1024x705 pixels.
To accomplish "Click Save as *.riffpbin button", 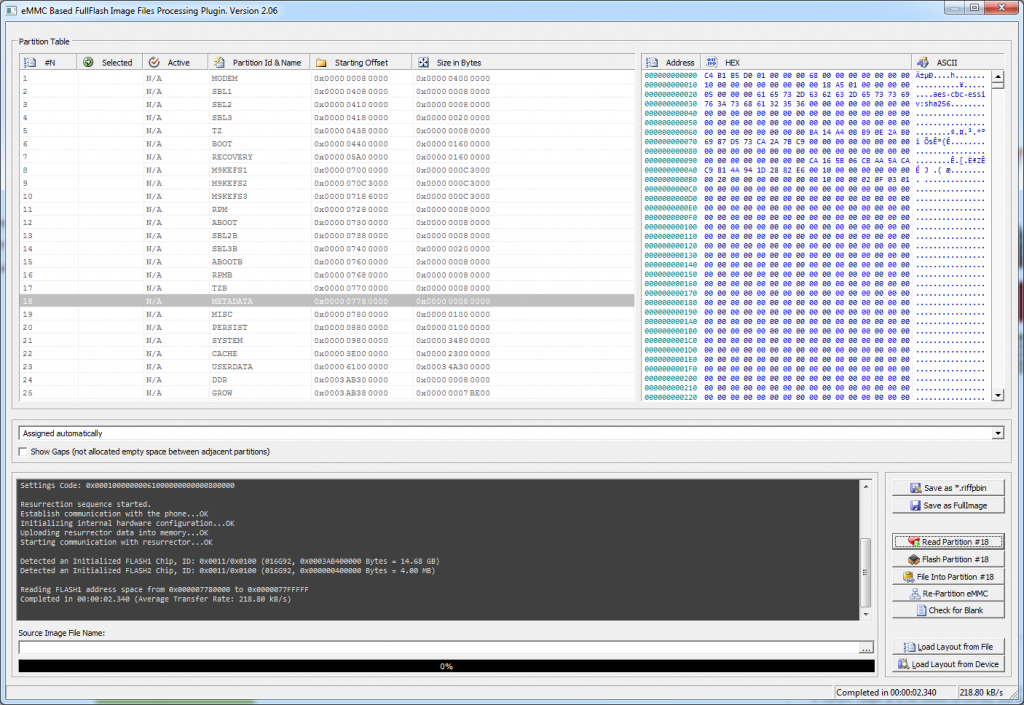I will [948, 488].
